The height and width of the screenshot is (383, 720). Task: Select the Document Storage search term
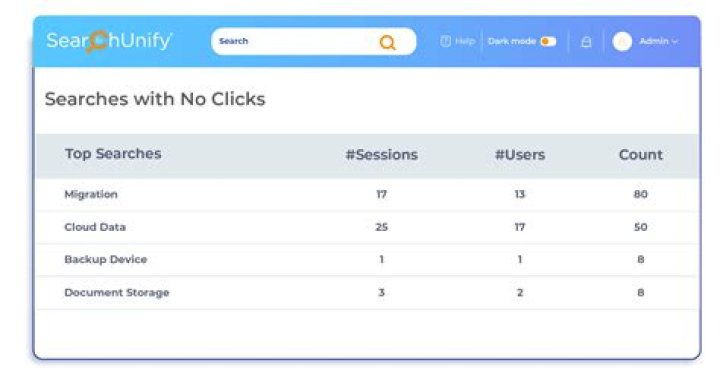[117, 293]
